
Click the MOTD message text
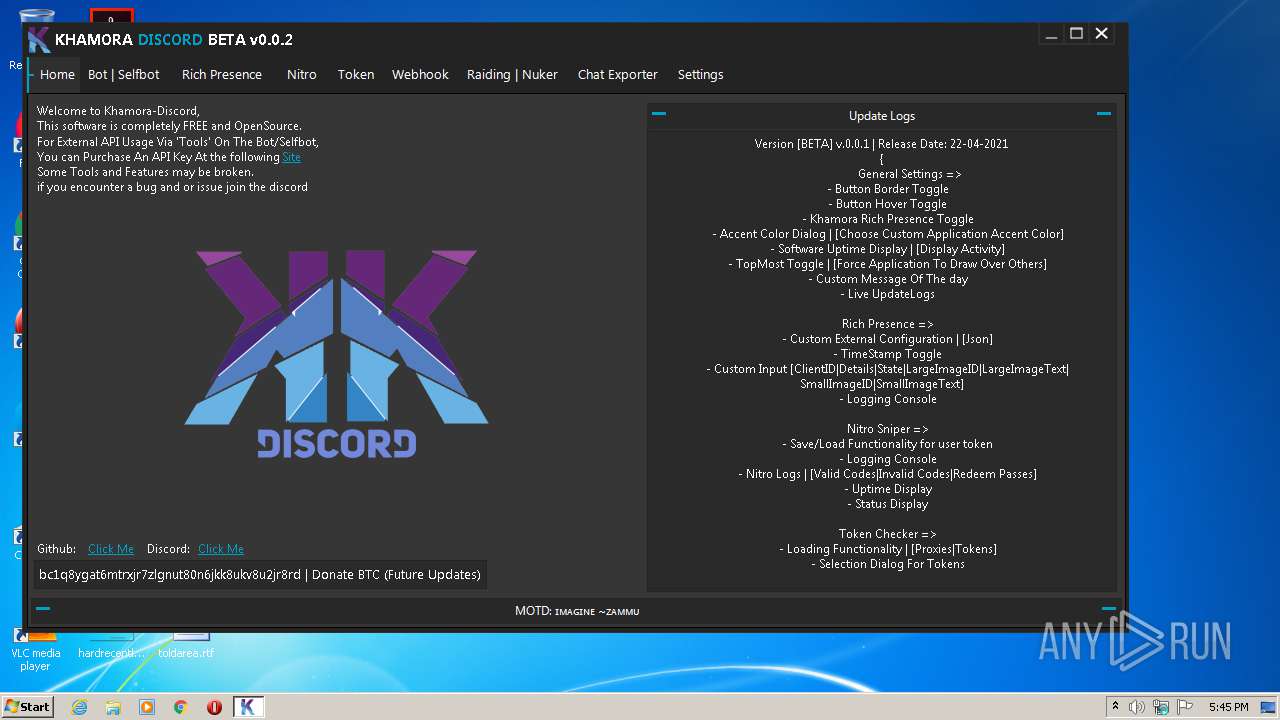point(577,611)
